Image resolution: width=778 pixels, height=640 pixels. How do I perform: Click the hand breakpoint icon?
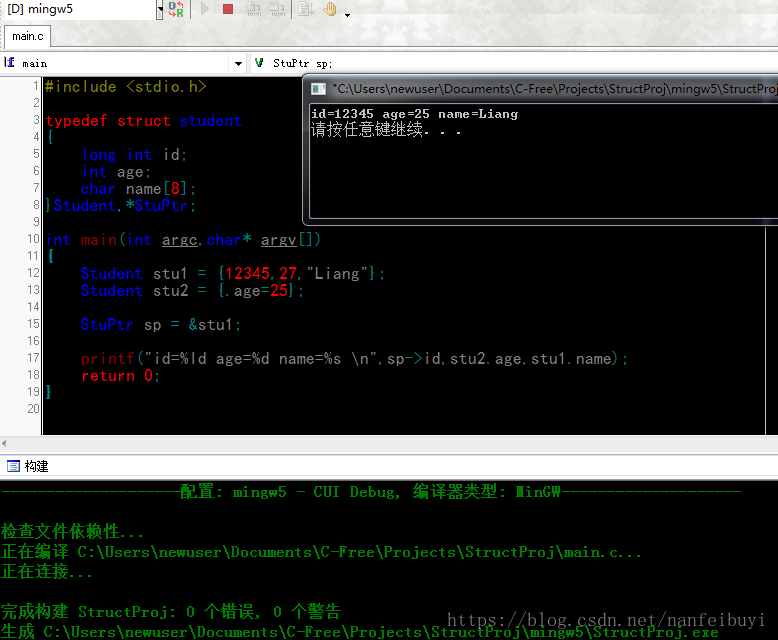point(330,9)
